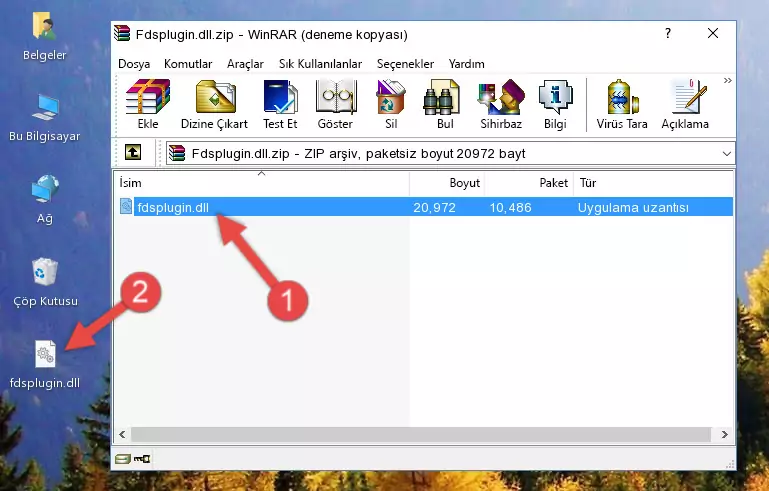Select the Çöp Kutusu desktop icon
This screenshot has height=491, width=769.
tap(45, 283)
